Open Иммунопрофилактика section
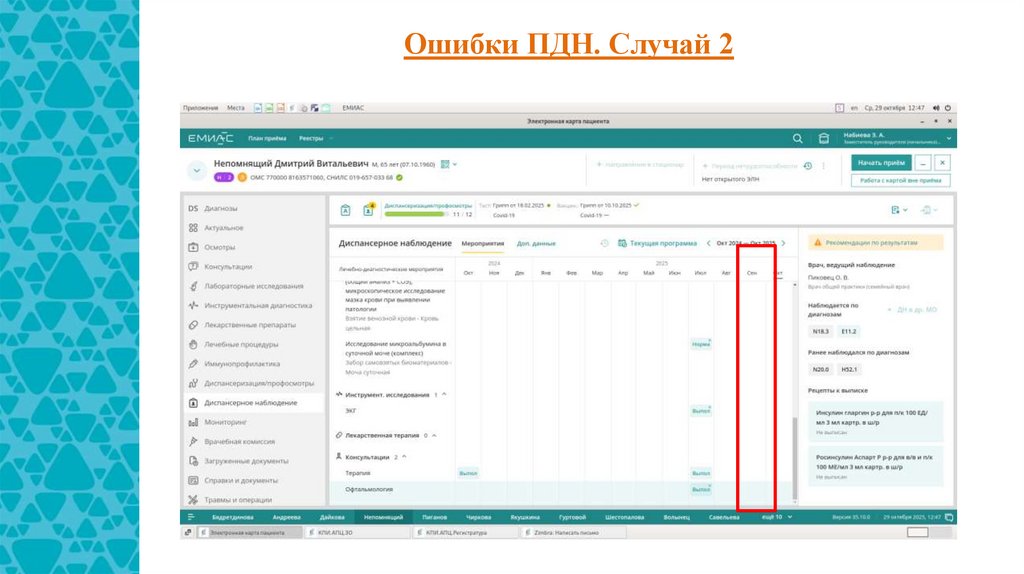The height and width of the screenshot is (574, 1024). point(242,364)
